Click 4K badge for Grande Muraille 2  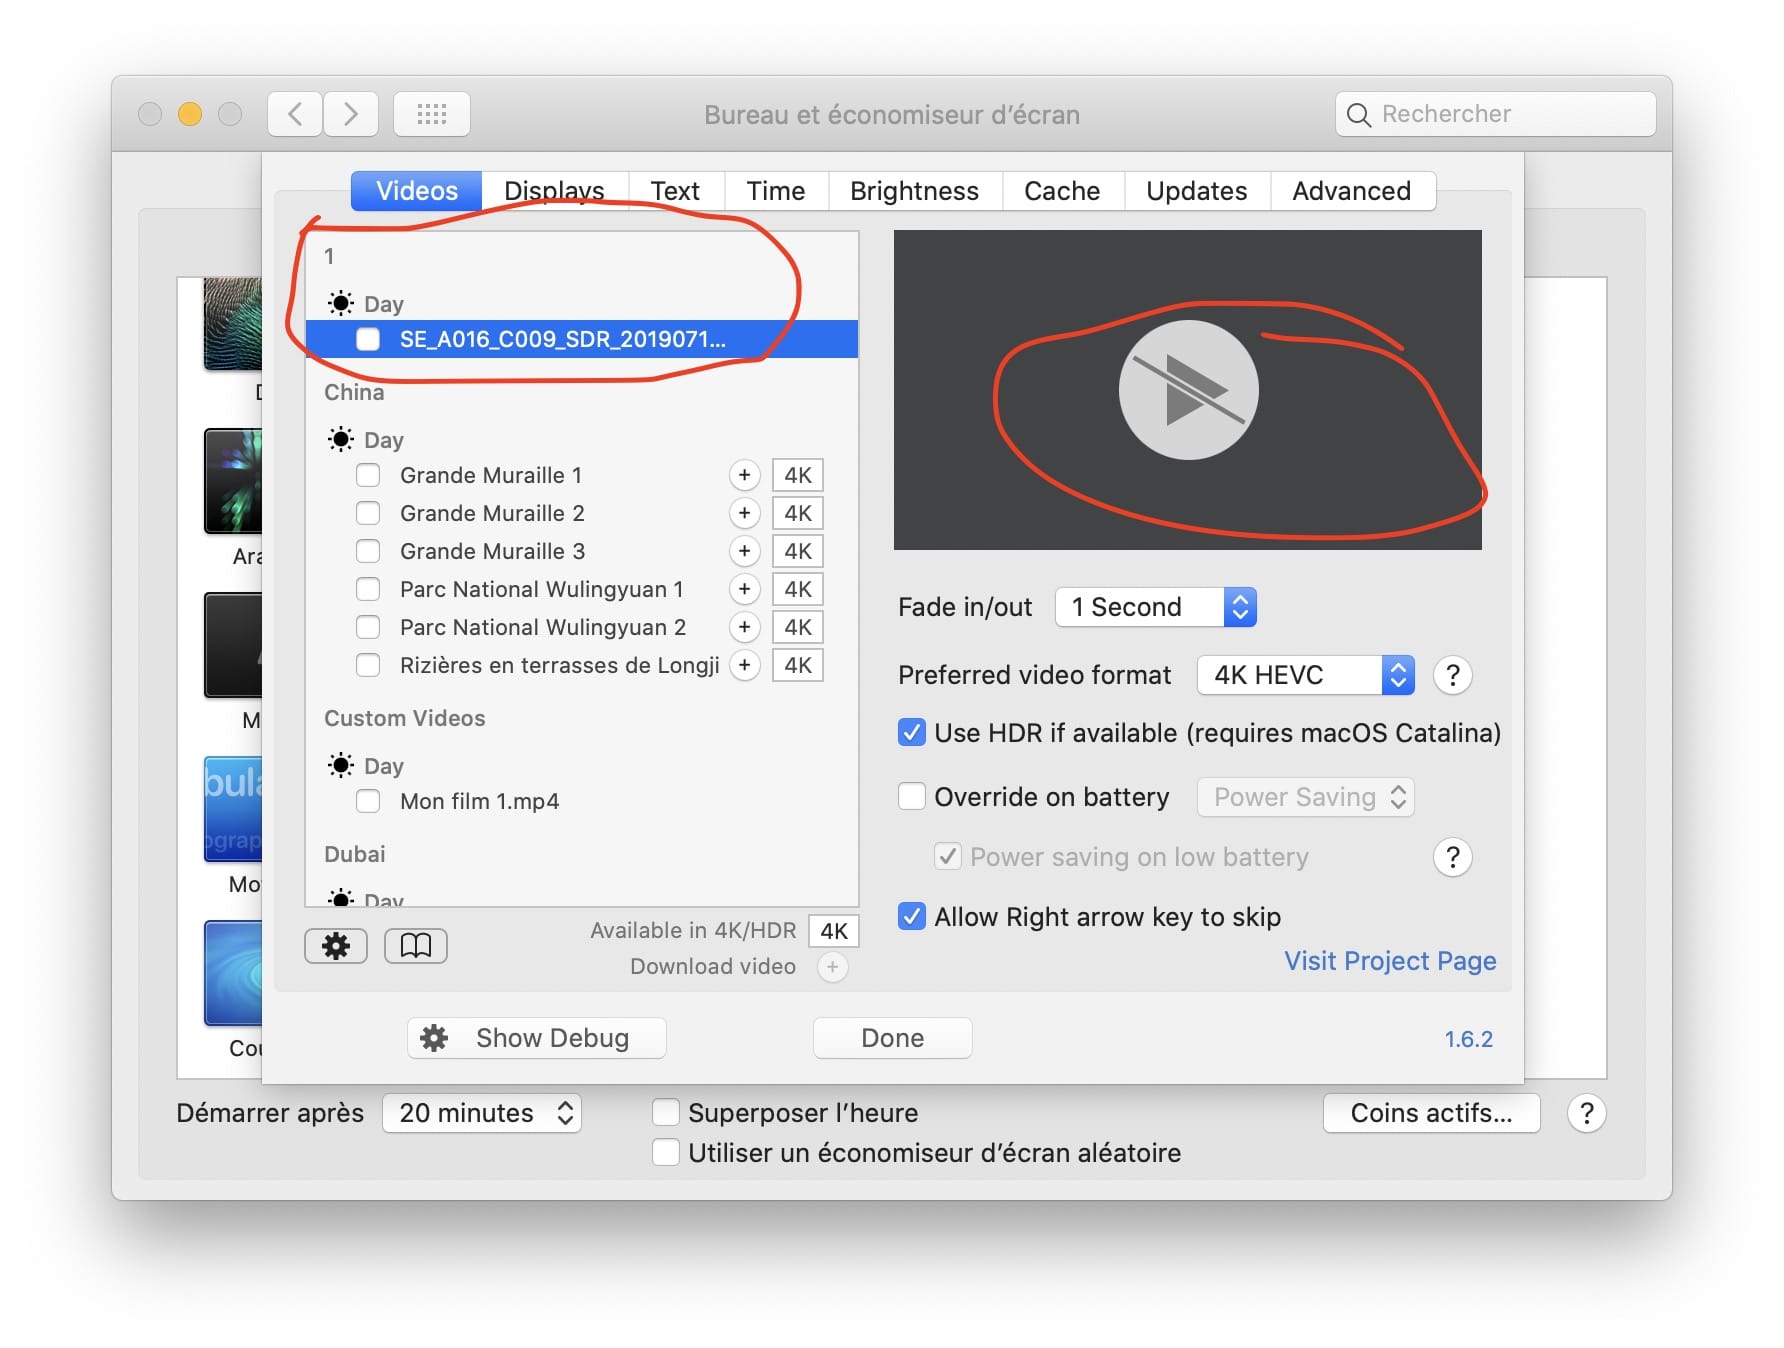[x=798, y=513]
